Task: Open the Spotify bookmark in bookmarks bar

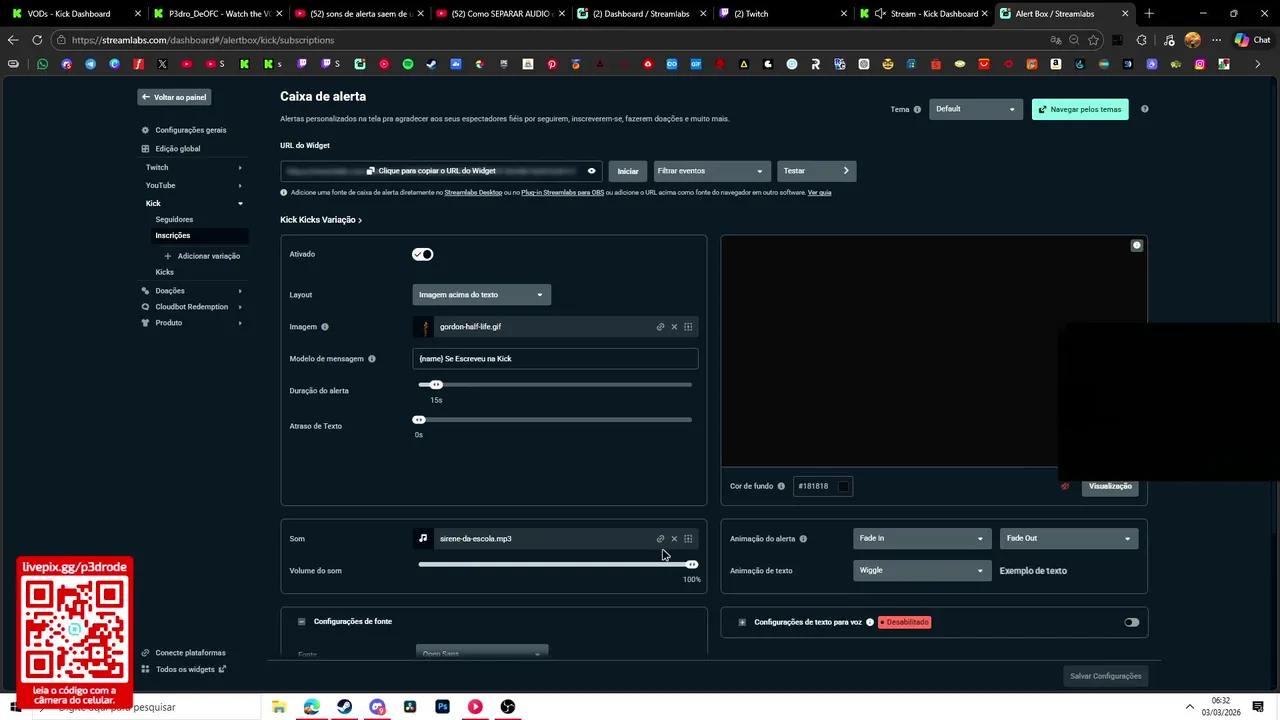Action: [x=408, y=64]
